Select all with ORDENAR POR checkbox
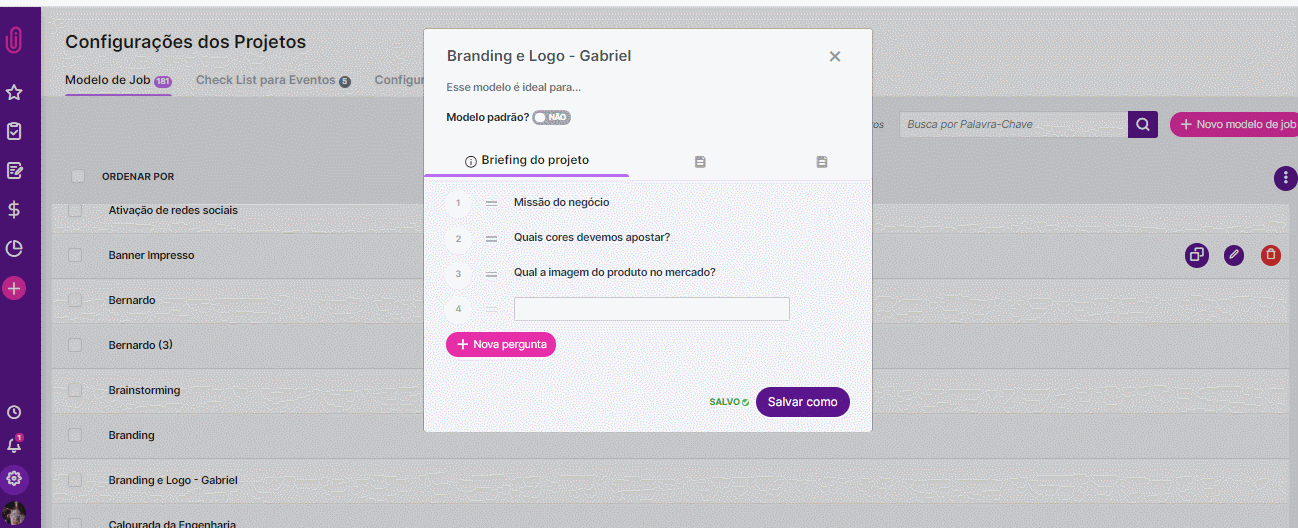1298x528 pixels. (78, 177)
